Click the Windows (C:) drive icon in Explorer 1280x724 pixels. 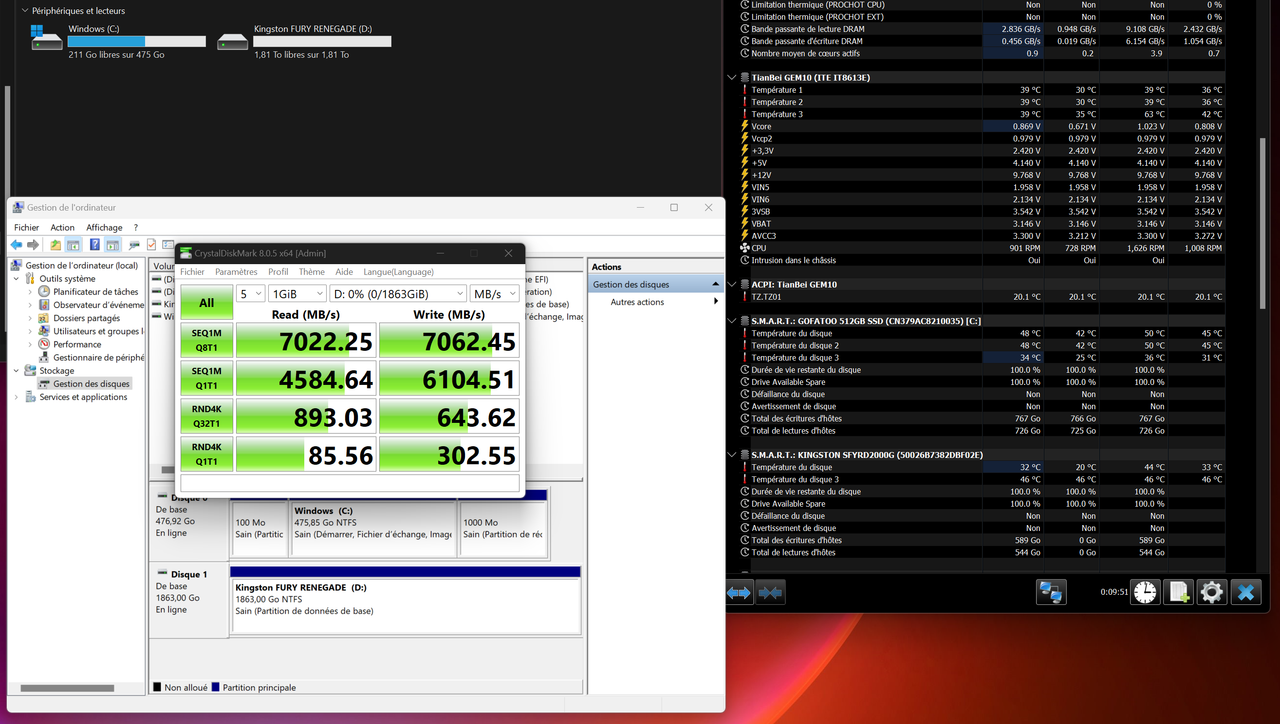coord(46,39)
